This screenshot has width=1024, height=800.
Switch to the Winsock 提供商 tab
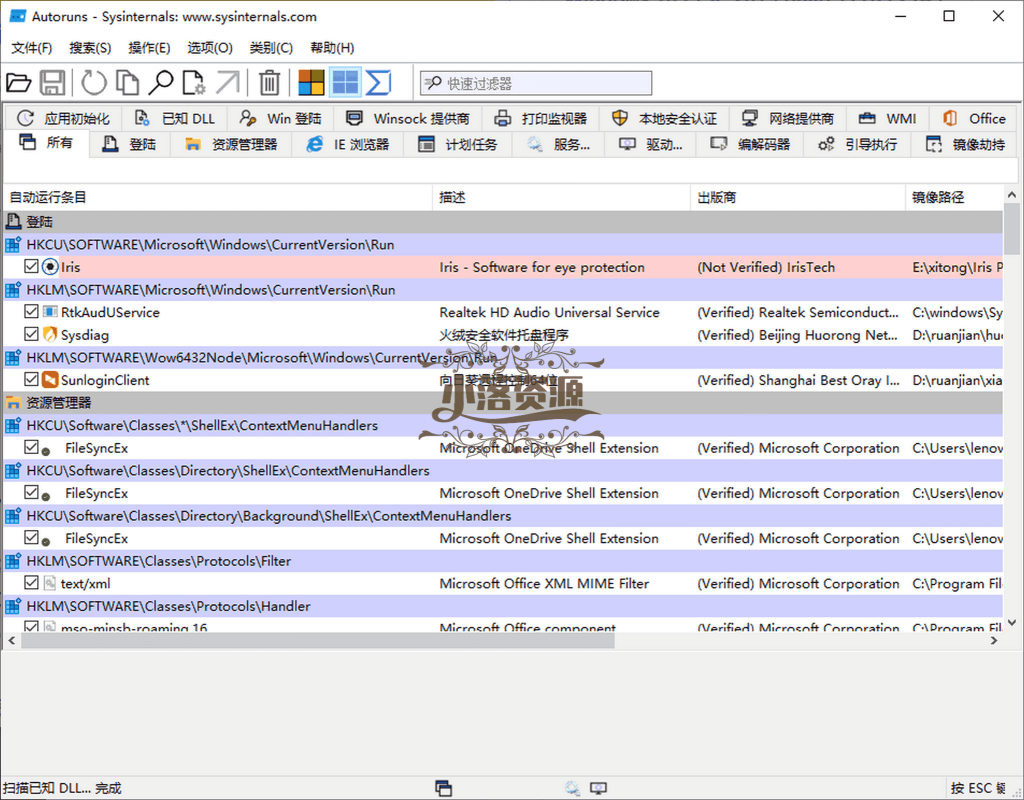408,118
